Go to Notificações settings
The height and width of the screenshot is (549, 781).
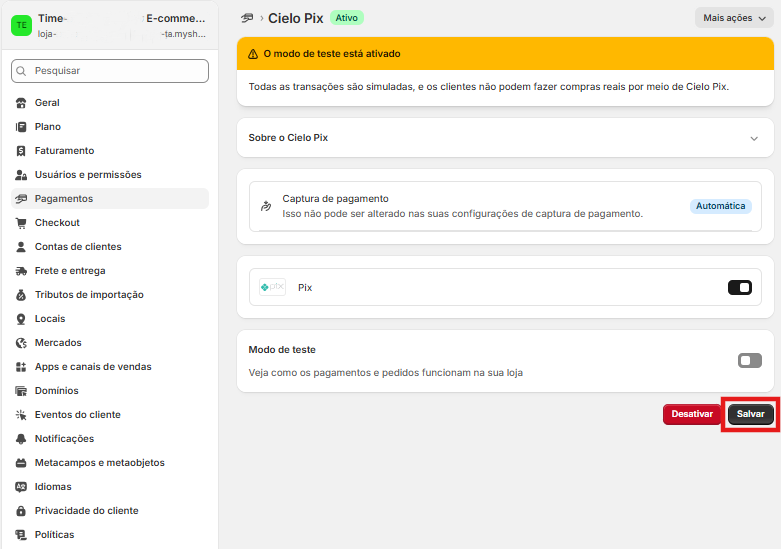110,438
